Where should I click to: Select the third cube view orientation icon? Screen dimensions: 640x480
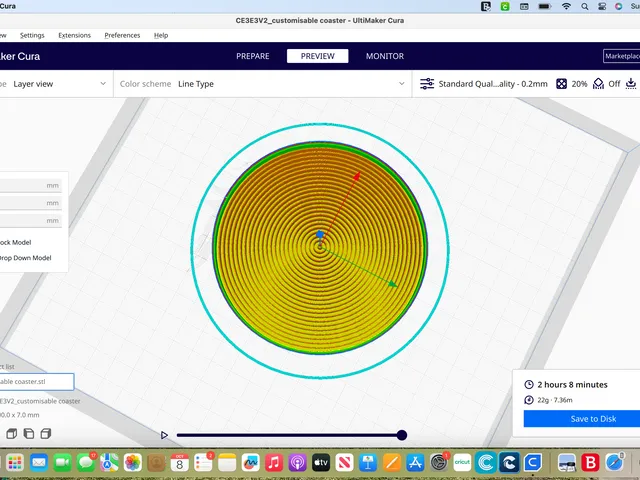[46, 433]
